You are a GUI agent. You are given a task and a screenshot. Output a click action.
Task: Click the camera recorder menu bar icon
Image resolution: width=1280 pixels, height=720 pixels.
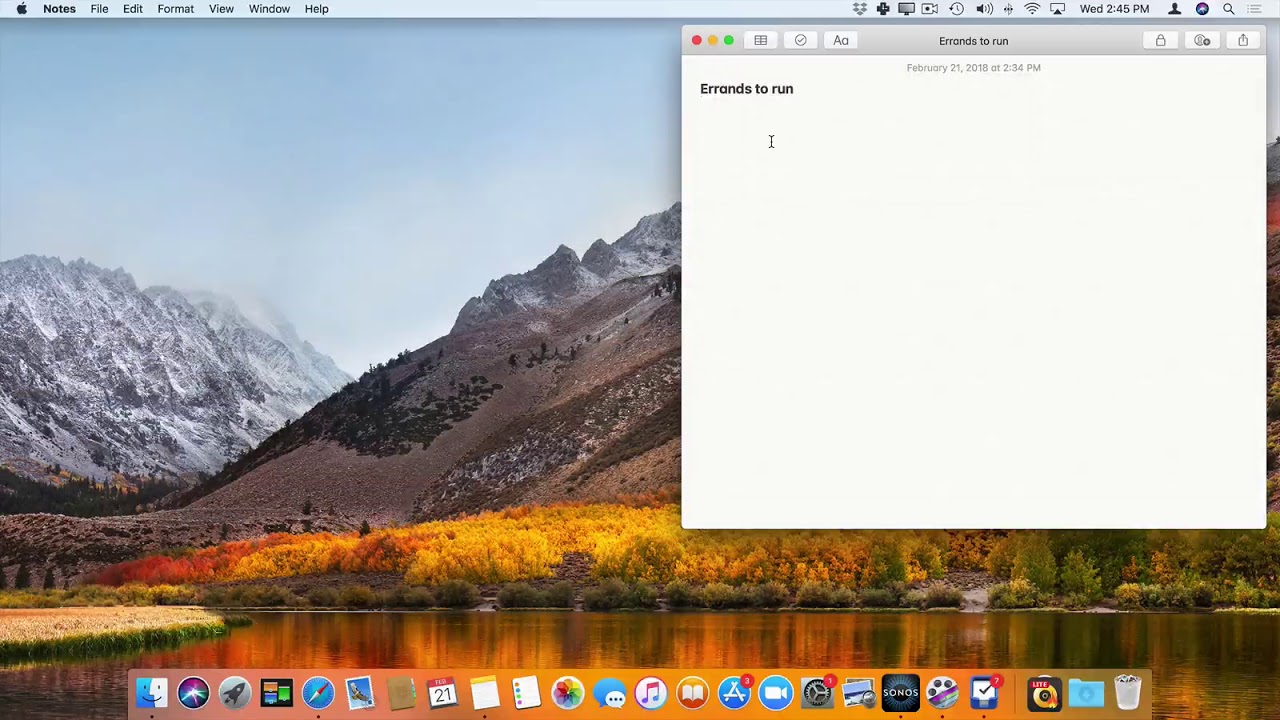click(930, 9)
